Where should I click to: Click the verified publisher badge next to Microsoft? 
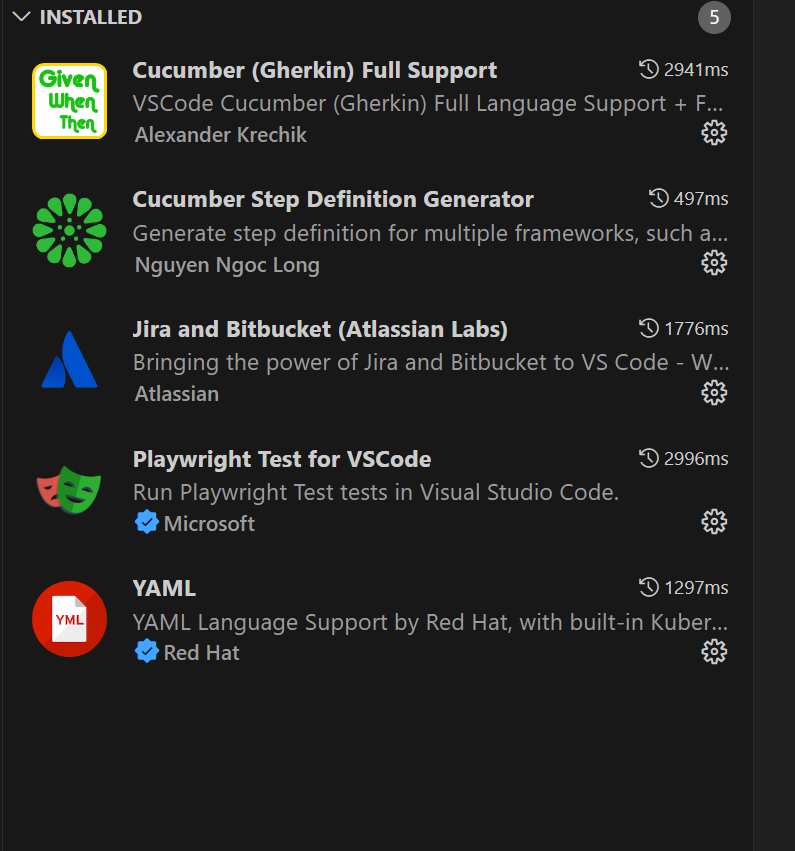point(146,522)
